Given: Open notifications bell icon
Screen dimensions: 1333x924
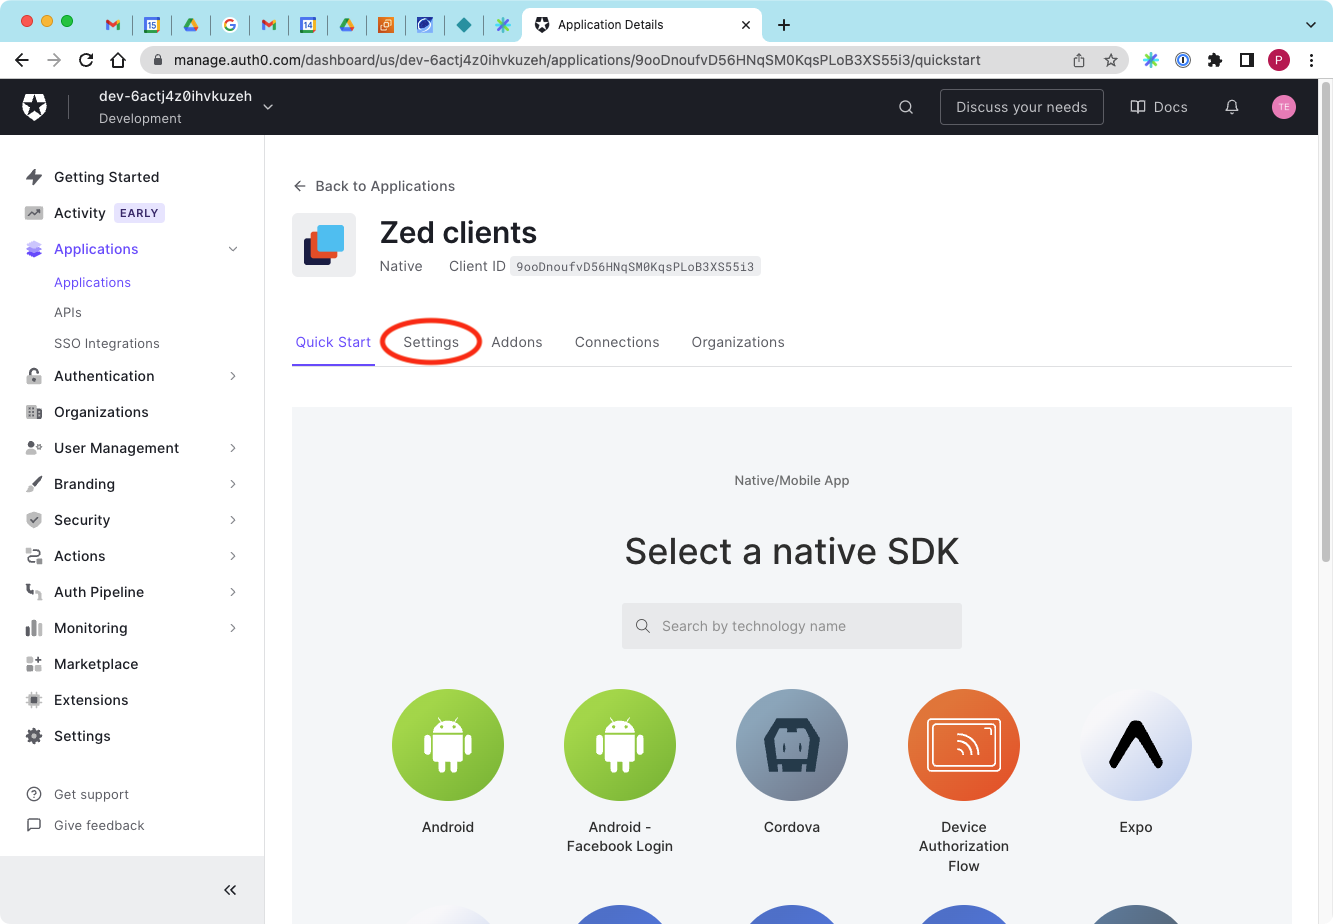Looking at the screenshot, I should [x=1232, y=107].
